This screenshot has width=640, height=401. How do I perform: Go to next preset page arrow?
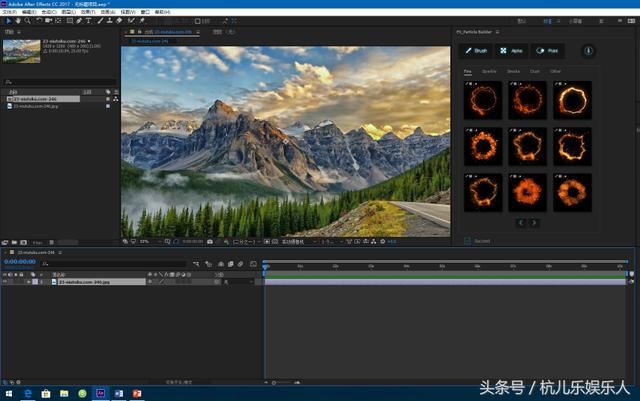pyautogui.click(x=535, y=223)
